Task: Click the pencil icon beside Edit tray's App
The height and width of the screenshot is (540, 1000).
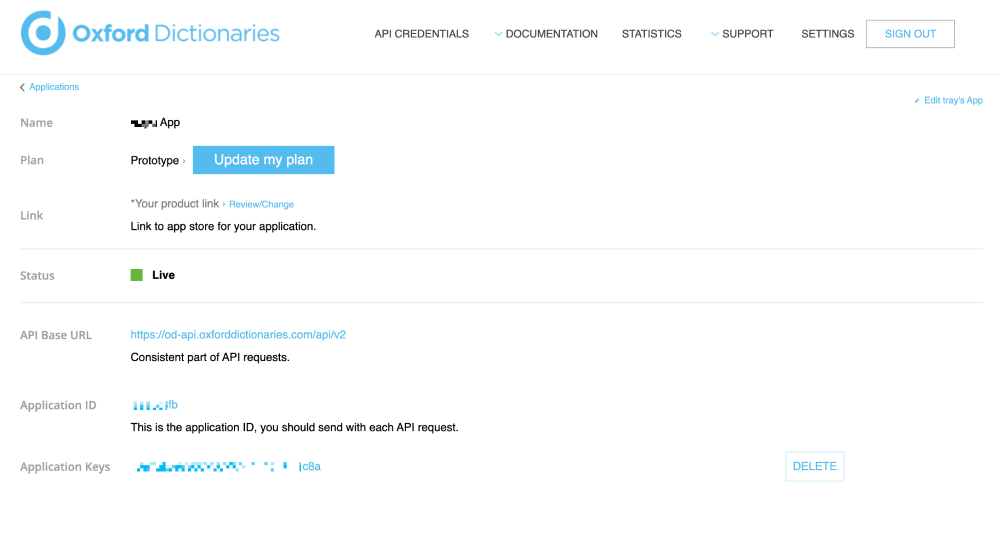Action: click(917, 101)
